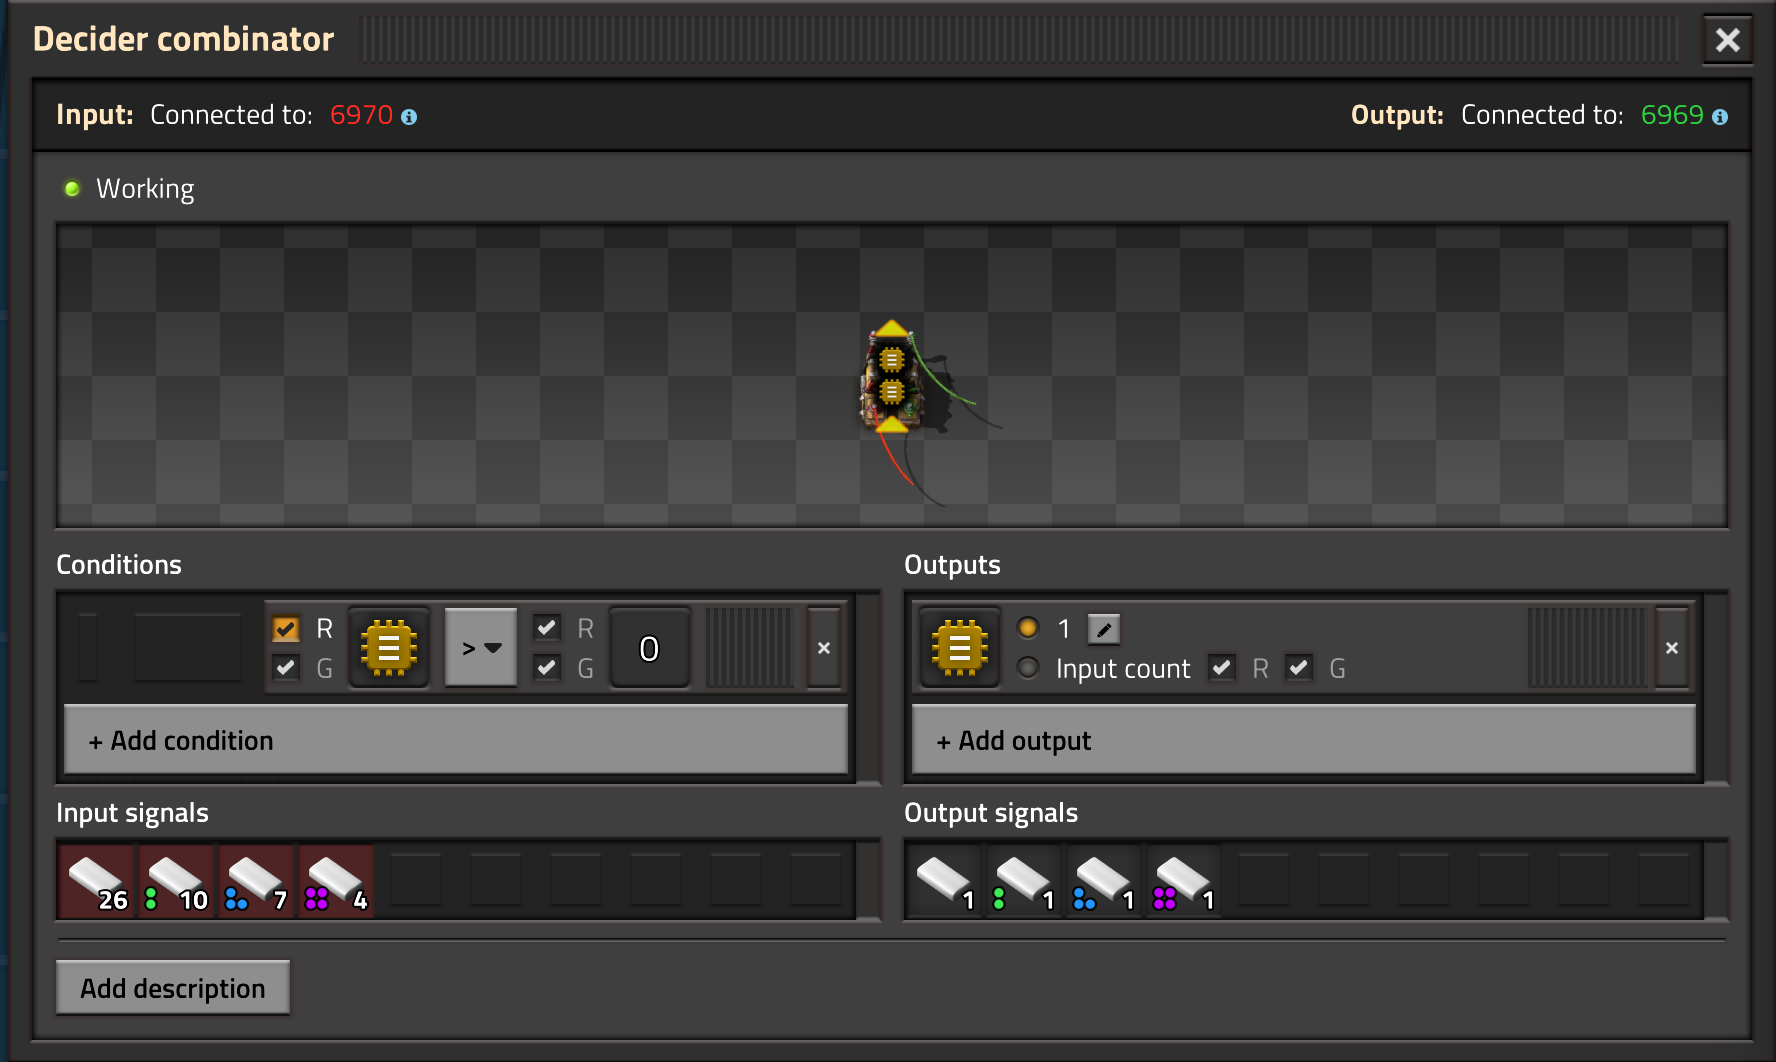Select the purple-dot input signal with count 4
This screenshot has height=1062, width=1776.
point(337,880)
